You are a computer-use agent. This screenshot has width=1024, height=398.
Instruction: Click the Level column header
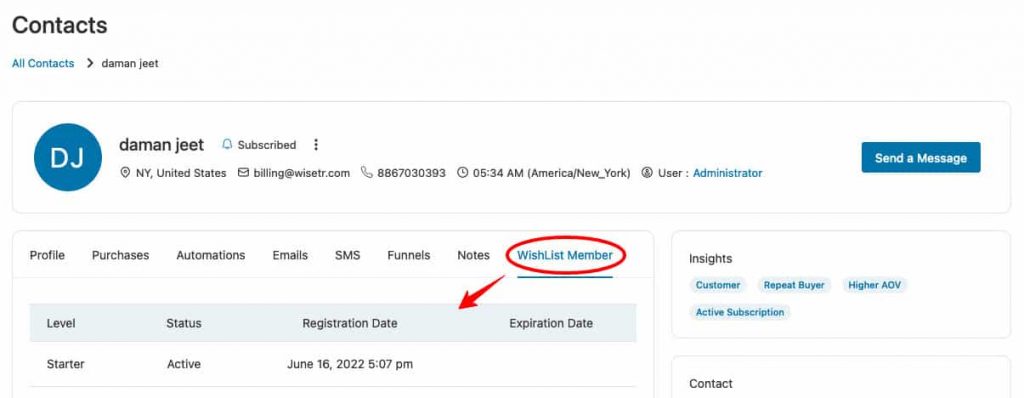[61, 323]
